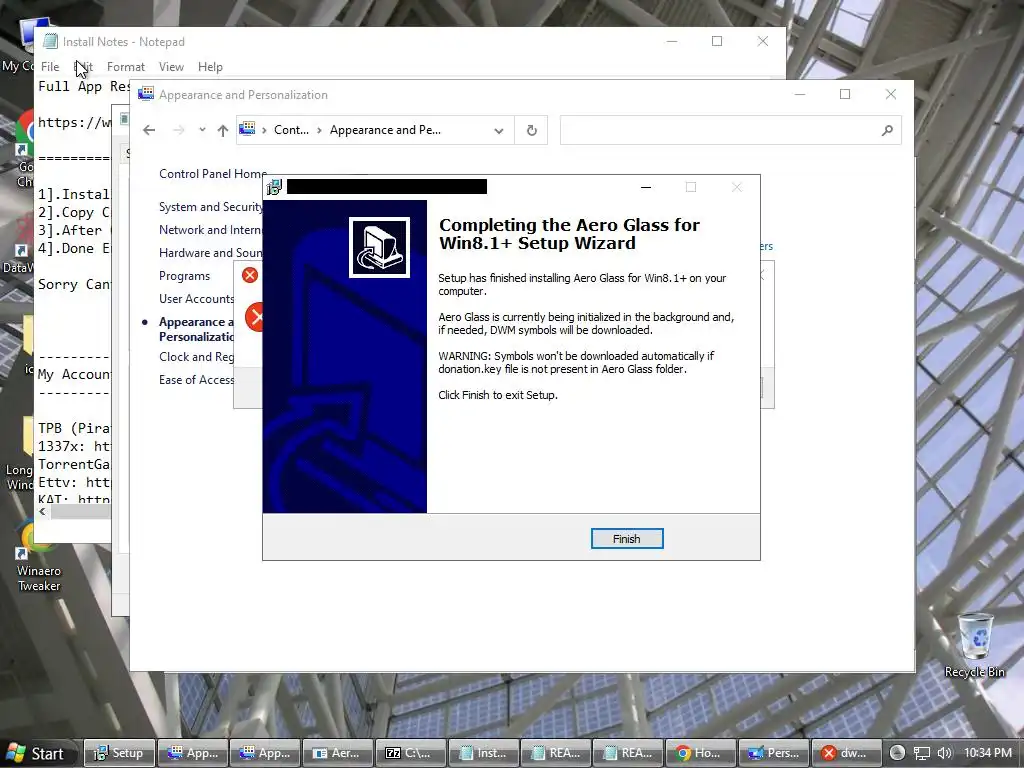Minimize the Aero Glass setup wizard window

646,187
